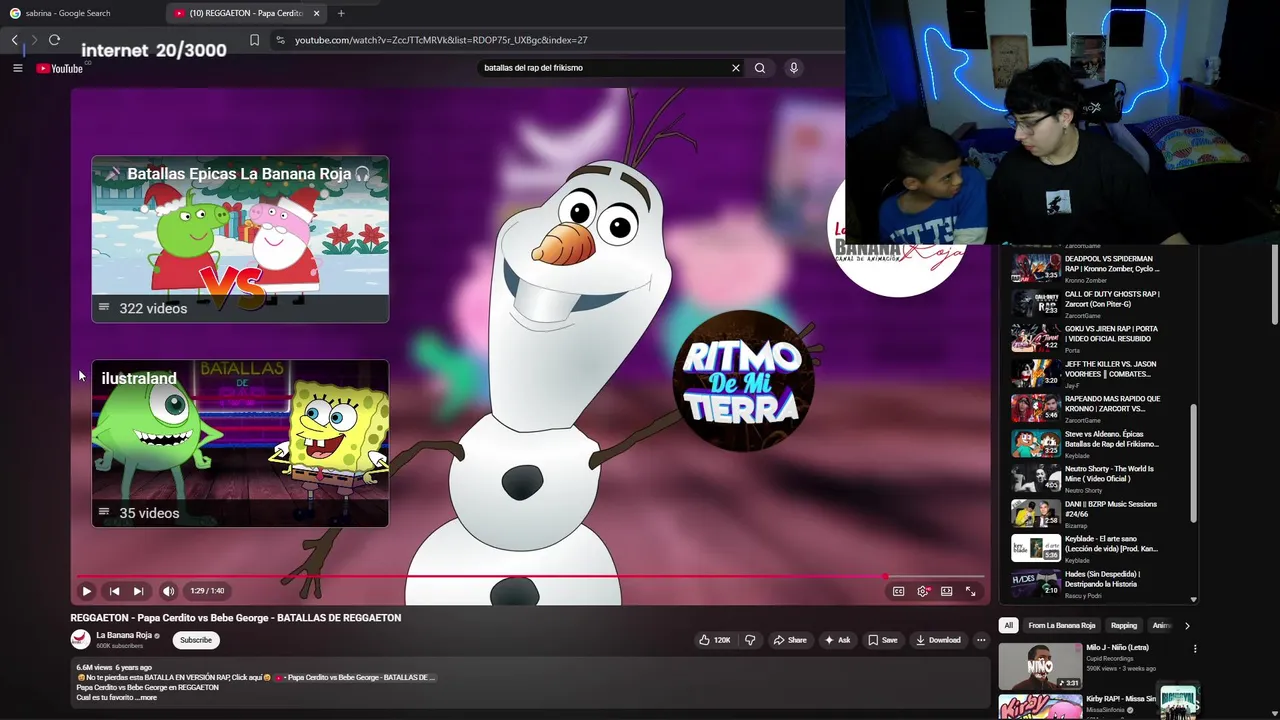Switch player to theater mode

[x=946, y=591]
